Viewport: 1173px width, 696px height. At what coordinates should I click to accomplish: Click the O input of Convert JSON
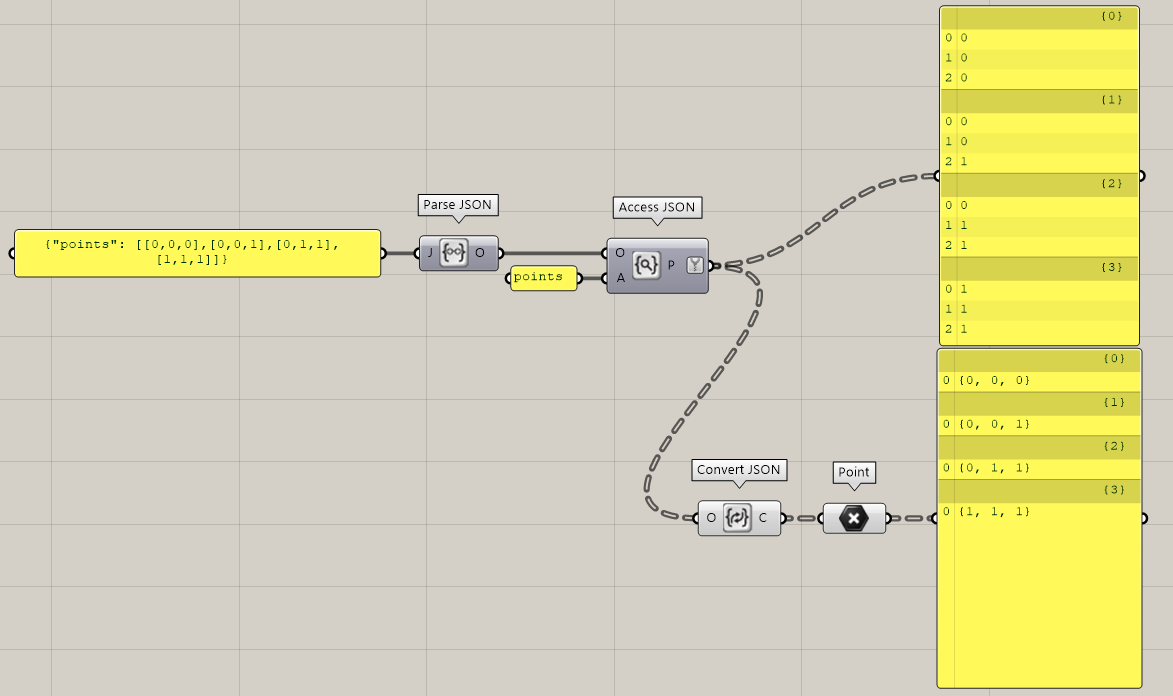point(711,518)
